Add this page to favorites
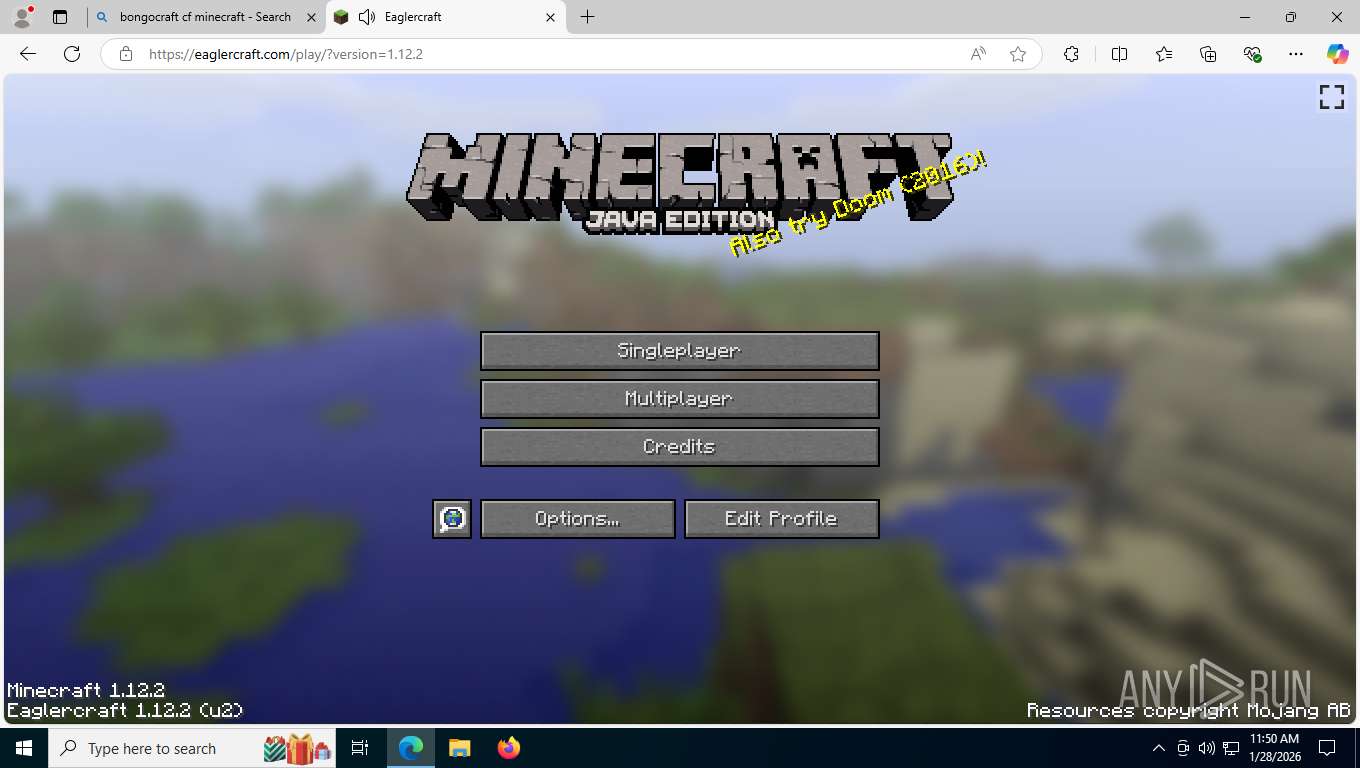Viewport: 1360px width, 768px height. [1018, 54]
